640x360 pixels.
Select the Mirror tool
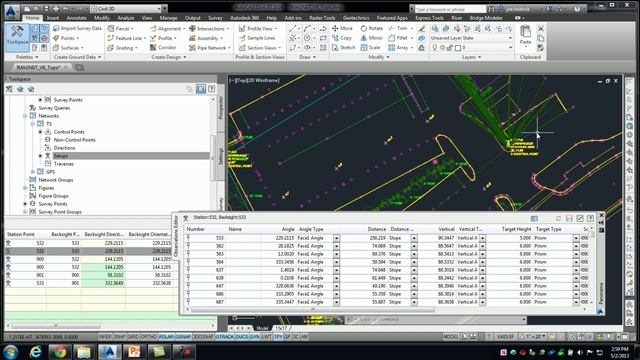pos(371,38)
